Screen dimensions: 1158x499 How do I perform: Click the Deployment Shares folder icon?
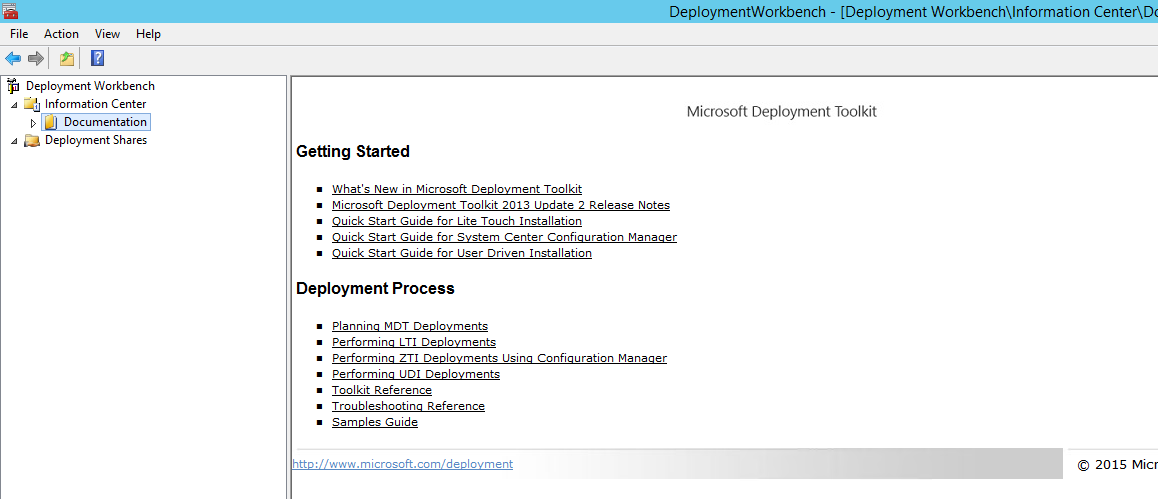[32, 140]
